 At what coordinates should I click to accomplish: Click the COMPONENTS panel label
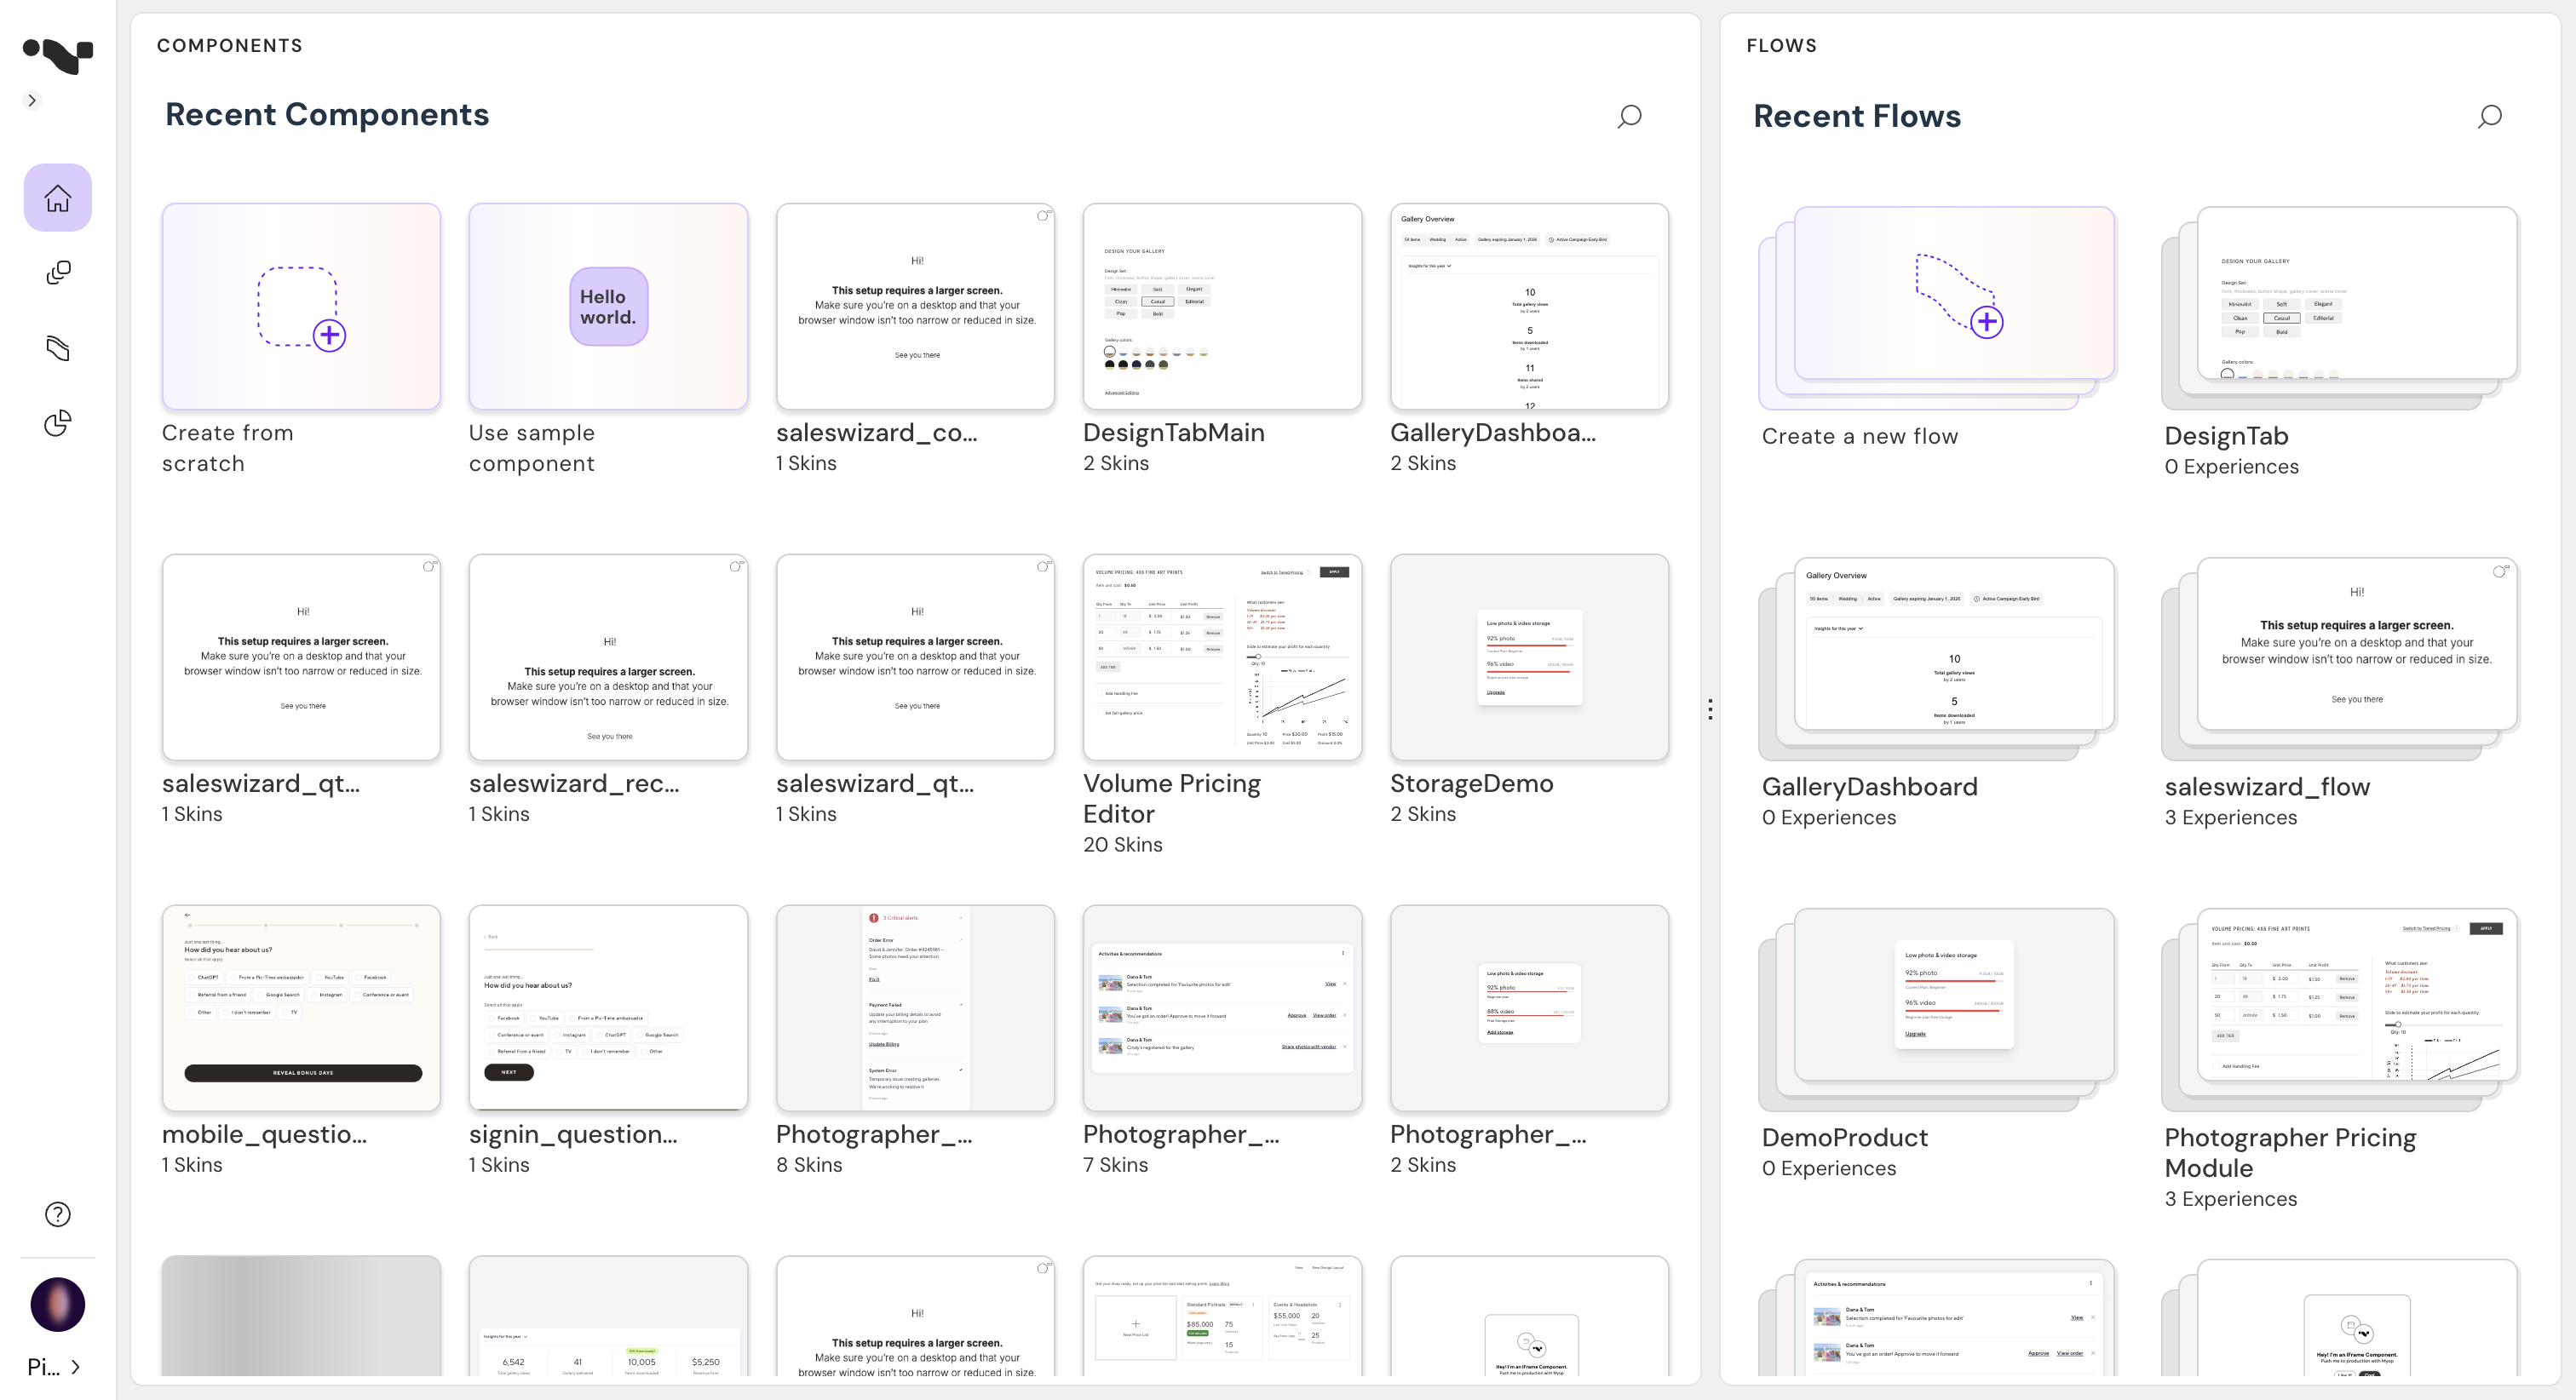230,46
